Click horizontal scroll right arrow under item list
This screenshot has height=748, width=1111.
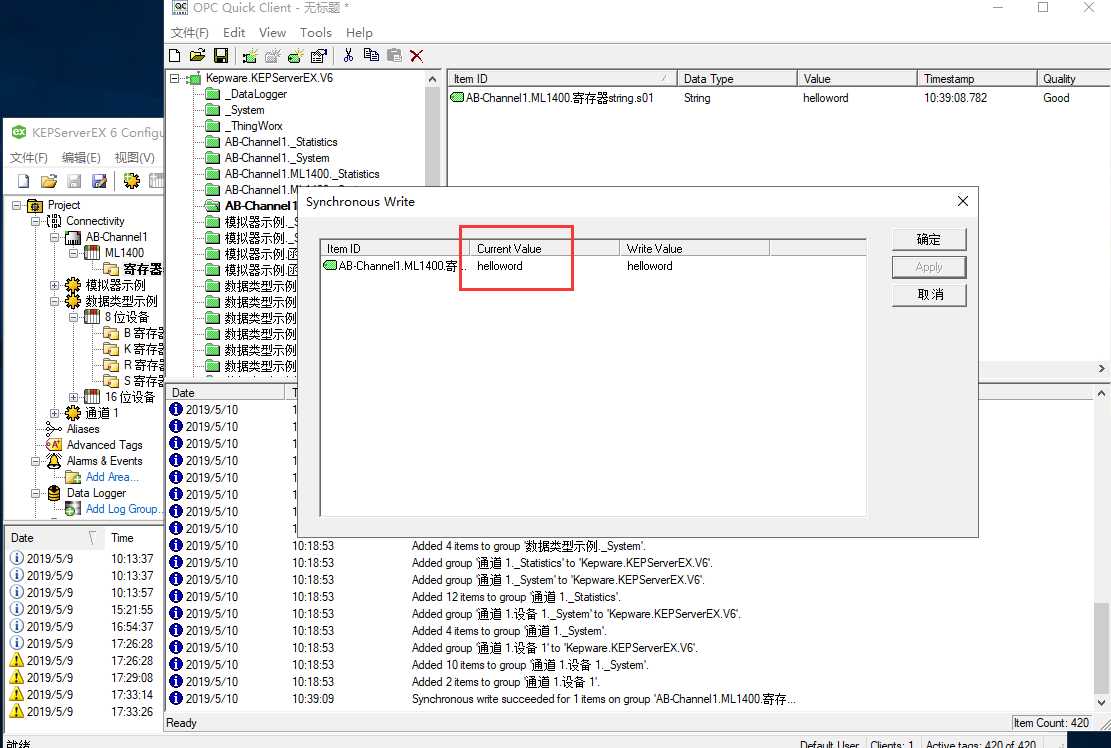(1101, 368)
